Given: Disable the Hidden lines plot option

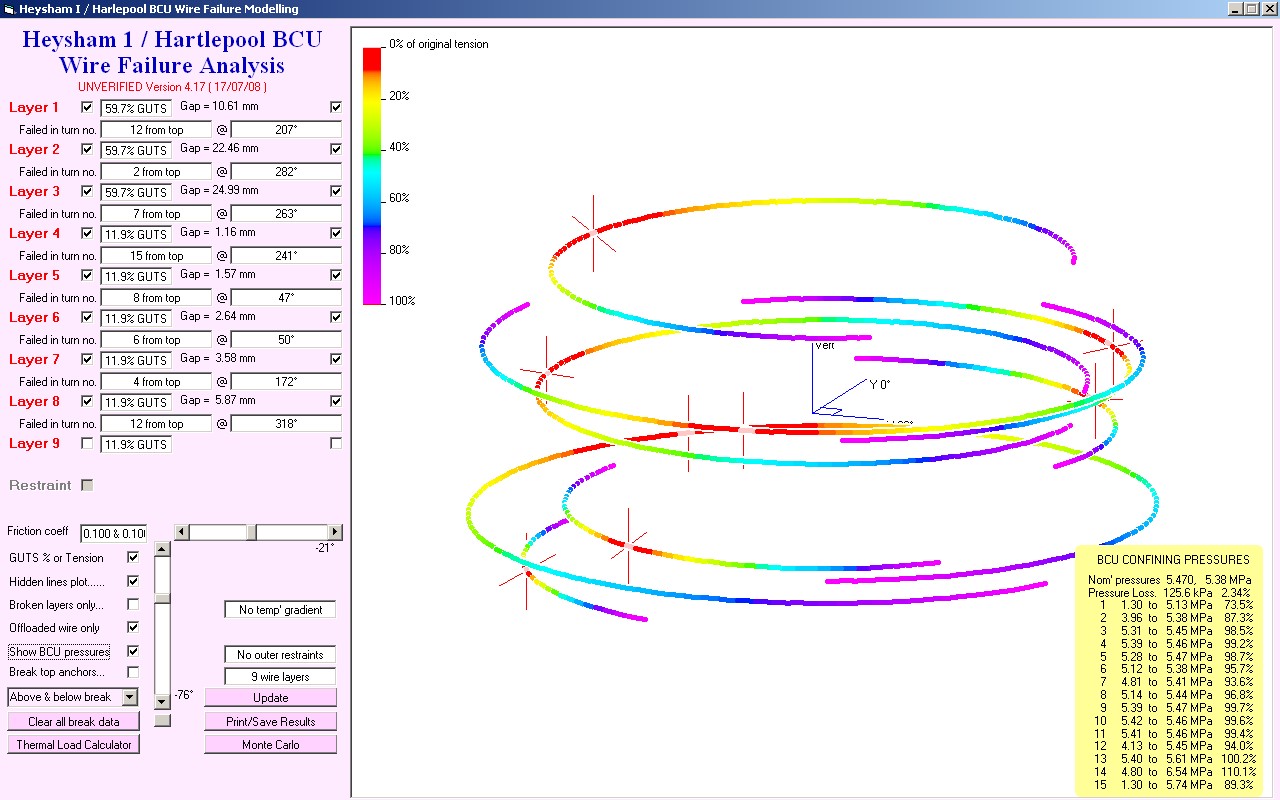Looking at the screenshot, I should point(133,581).
